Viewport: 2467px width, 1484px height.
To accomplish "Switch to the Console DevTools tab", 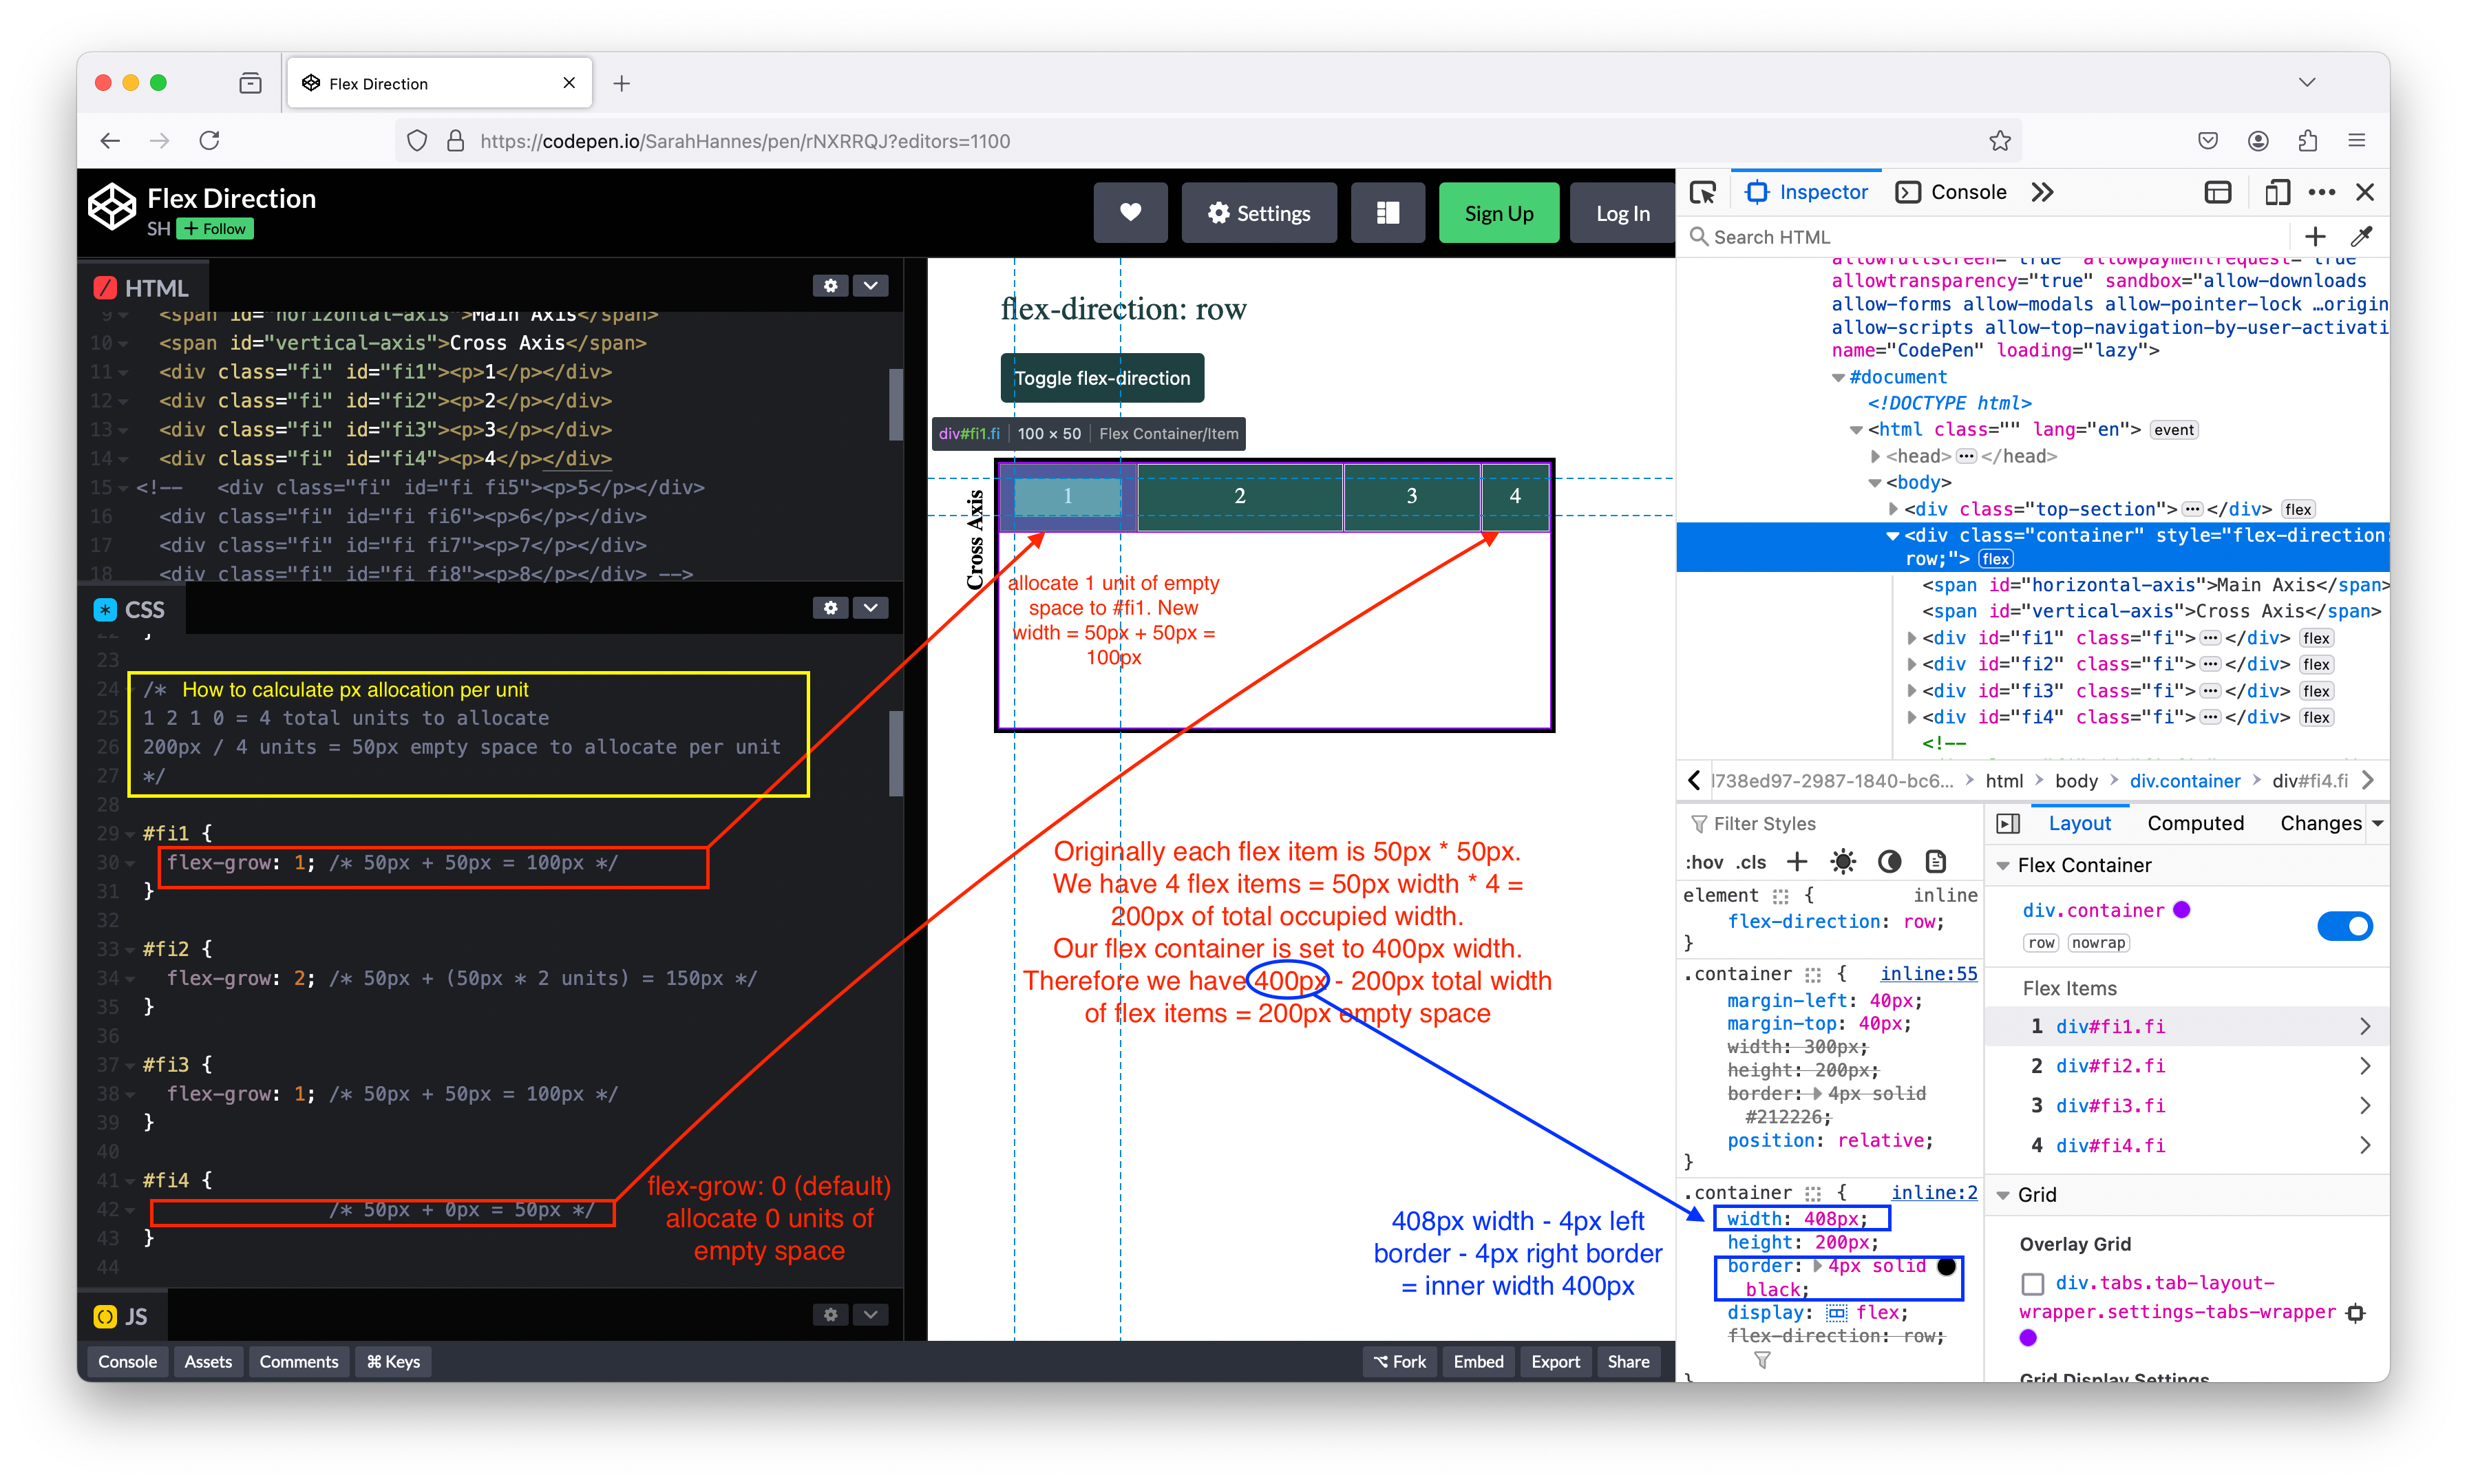I will [1952, 192].
